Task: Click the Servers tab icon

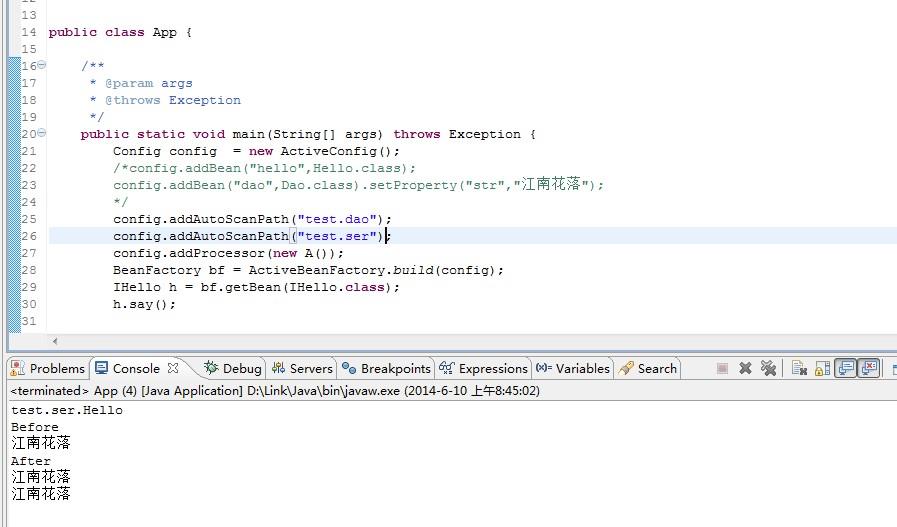Action: pyautogui.click(x=279, y=368)
